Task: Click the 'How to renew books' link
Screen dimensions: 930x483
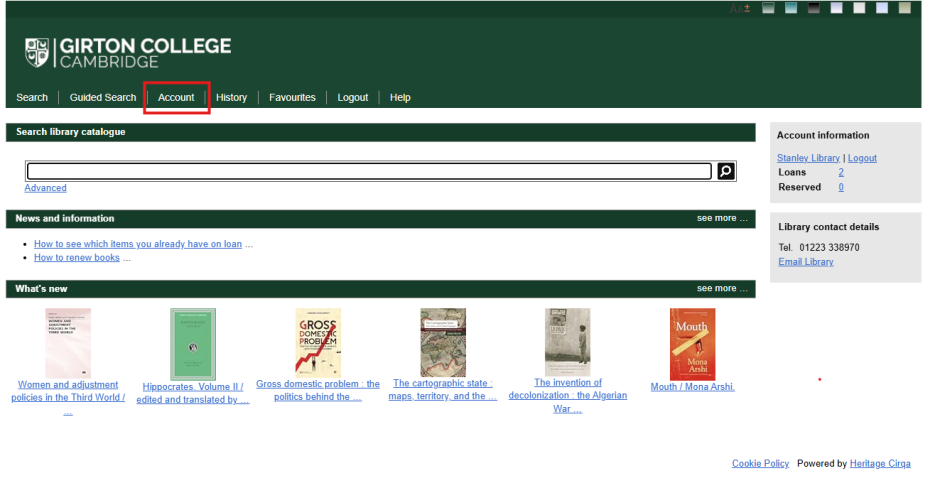Action: (77, 257)
